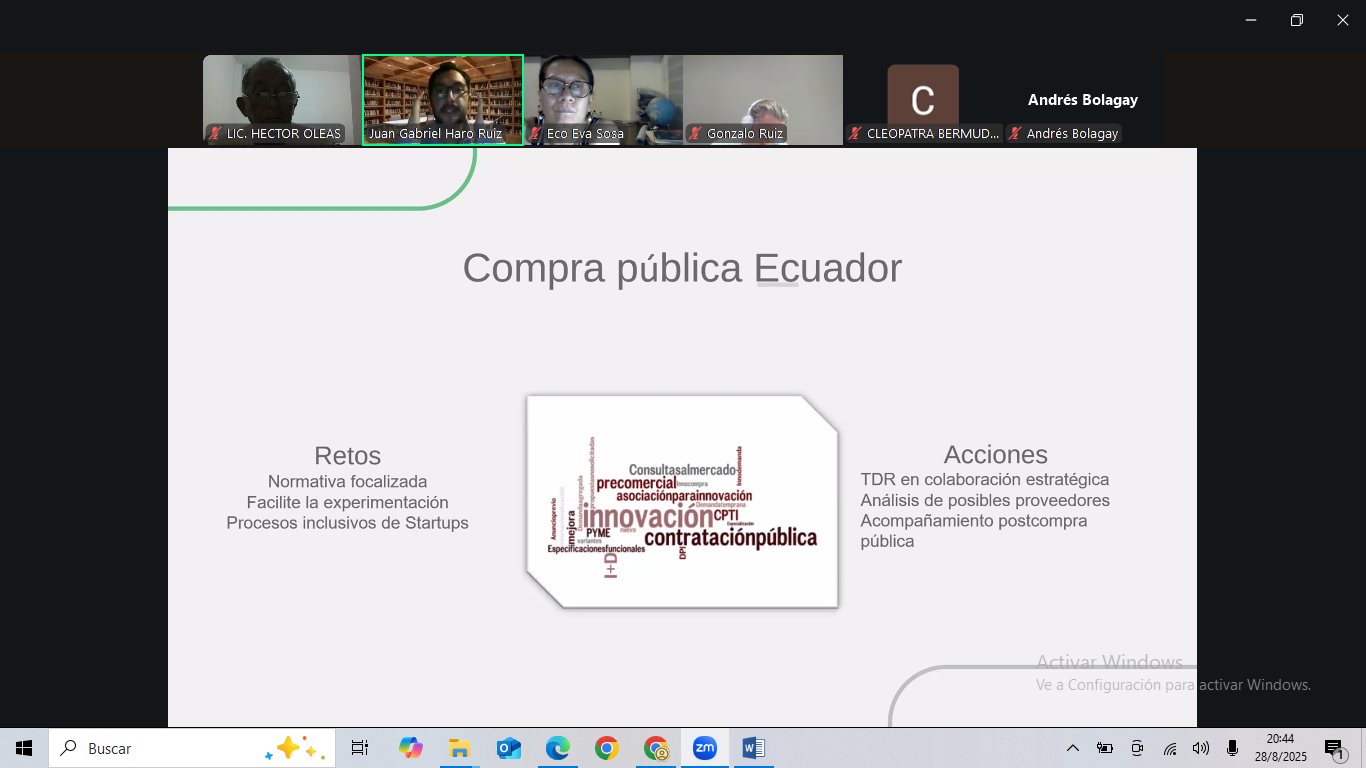This screenshot has width=1366, height=768.
Task: Click the Andrés Bolagay participant tile
Action: point(1082,100)
